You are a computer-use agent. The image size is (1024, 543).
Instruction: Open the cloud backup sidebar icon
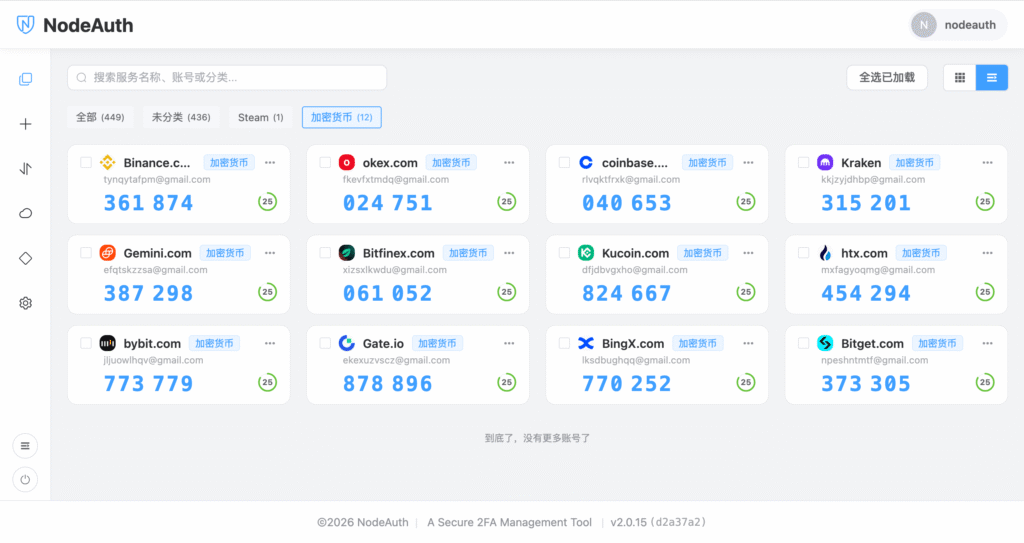tap(25, 214)
